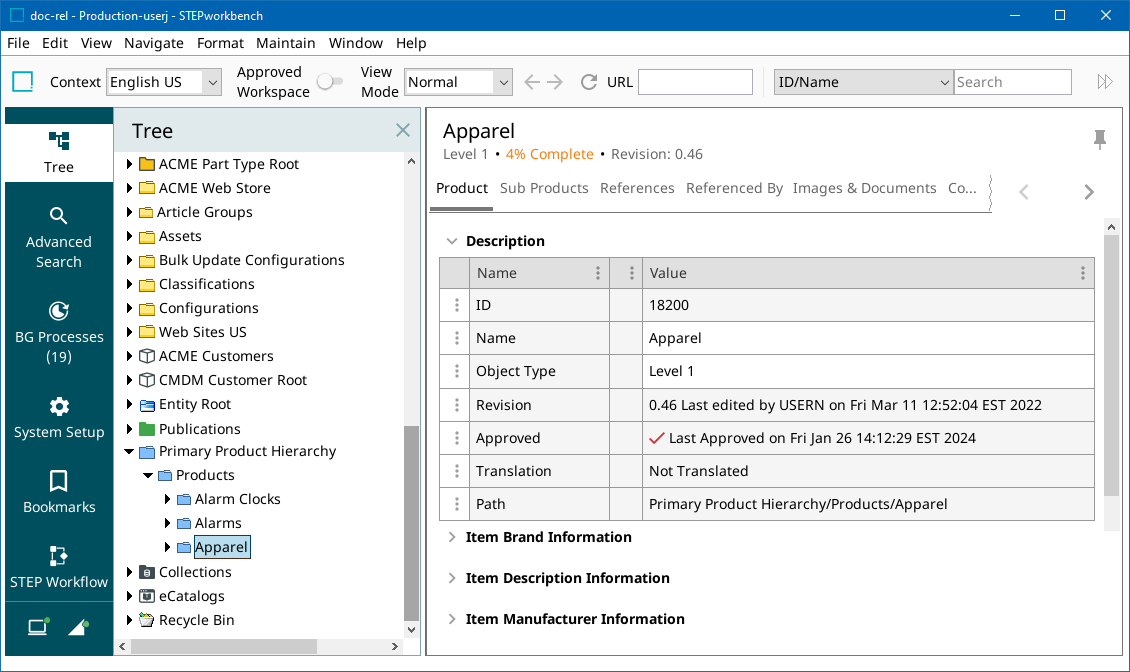
Task: Switch to the Sub Products tab
Action: [544, 188]
